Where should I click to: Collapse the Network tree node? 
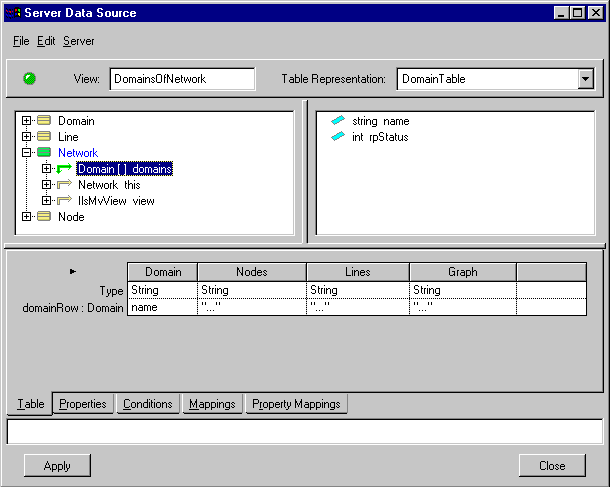pyautogui.click(x=27, y=153)
